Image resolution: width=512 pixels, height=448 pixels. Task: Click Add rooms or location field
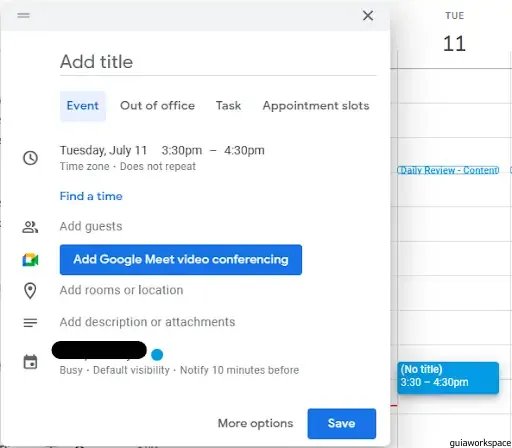[121, 290]
